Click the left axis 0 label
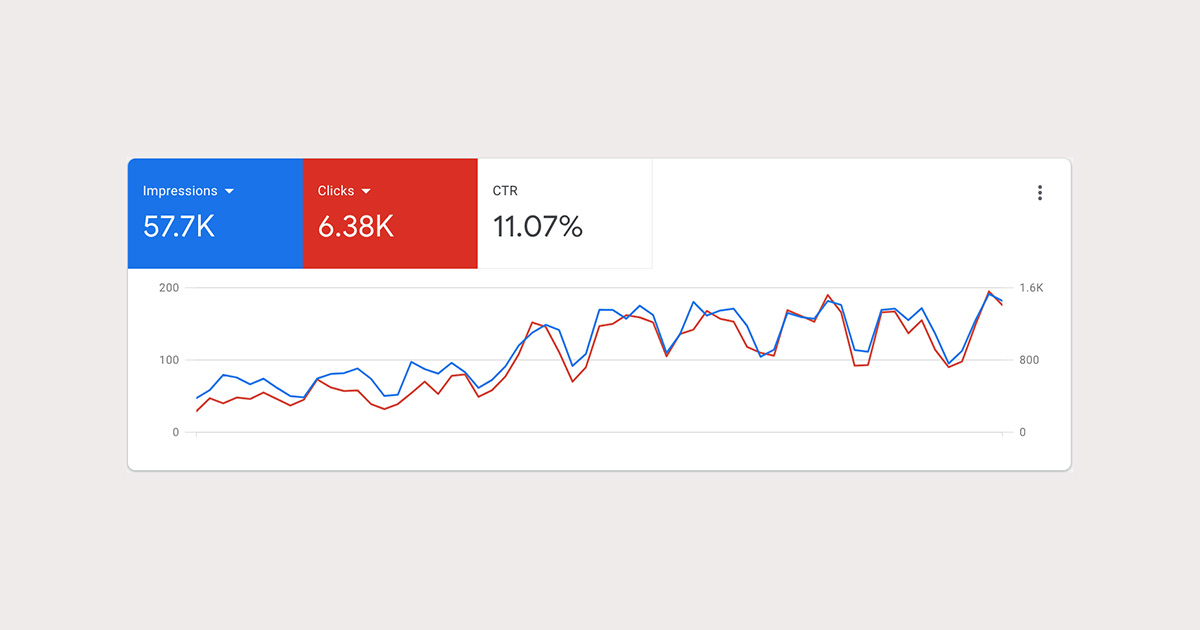 click(x=175, y=432)
